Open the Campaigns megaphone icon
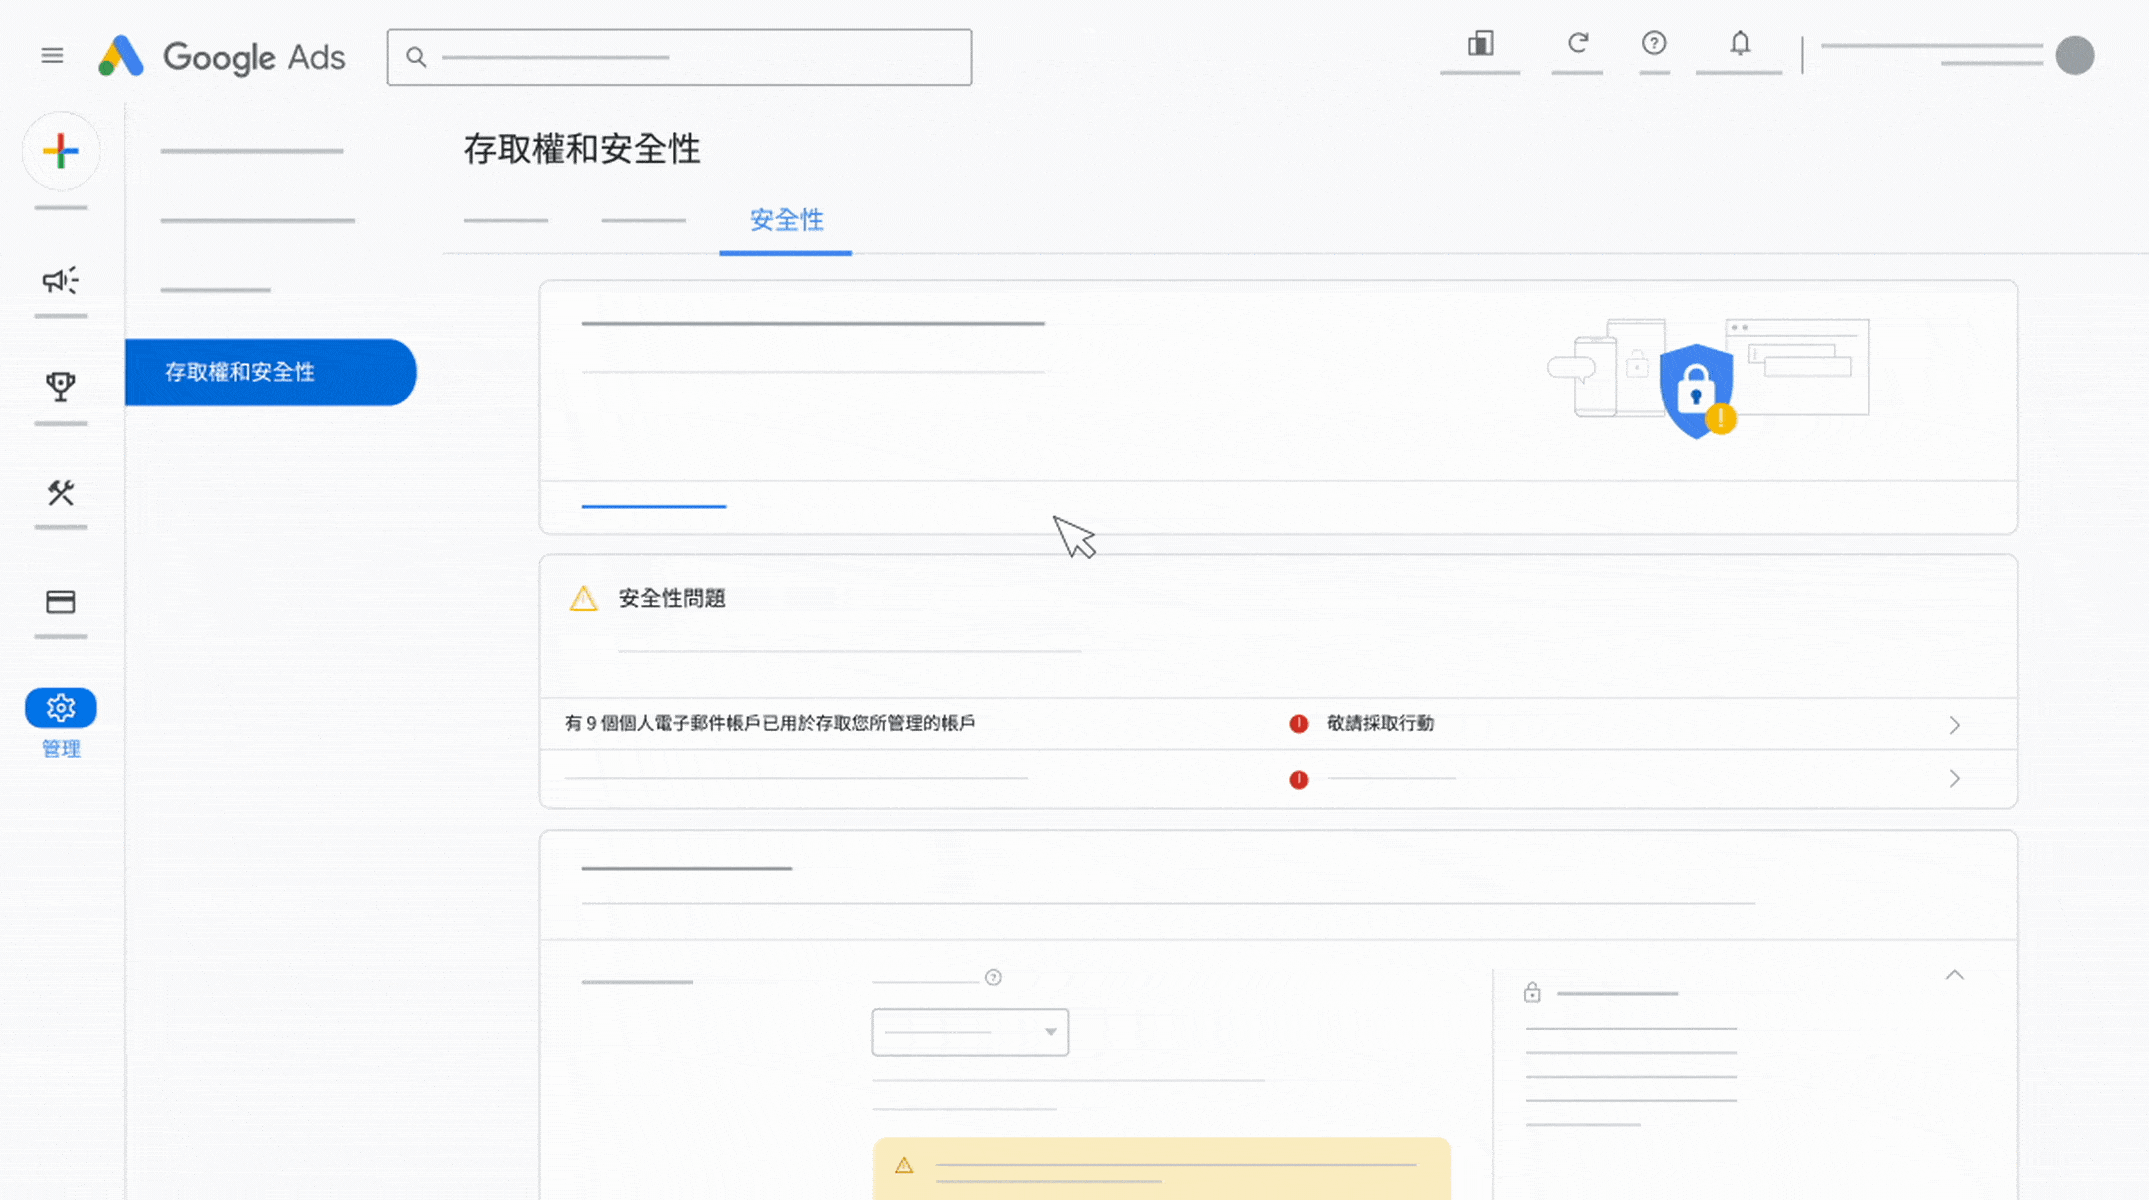Viewport: 2149px width, 1200px height. coord(60,280)
